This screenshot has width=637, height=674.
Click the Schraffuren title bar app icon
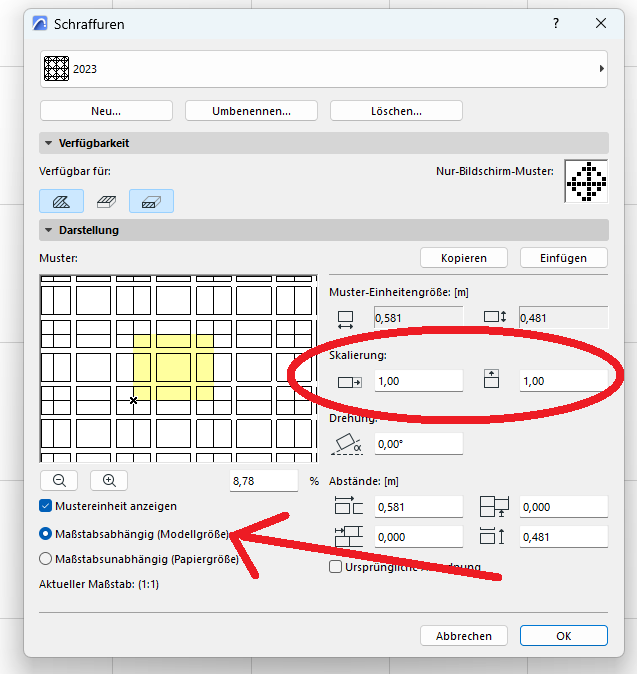coord(40,23)
